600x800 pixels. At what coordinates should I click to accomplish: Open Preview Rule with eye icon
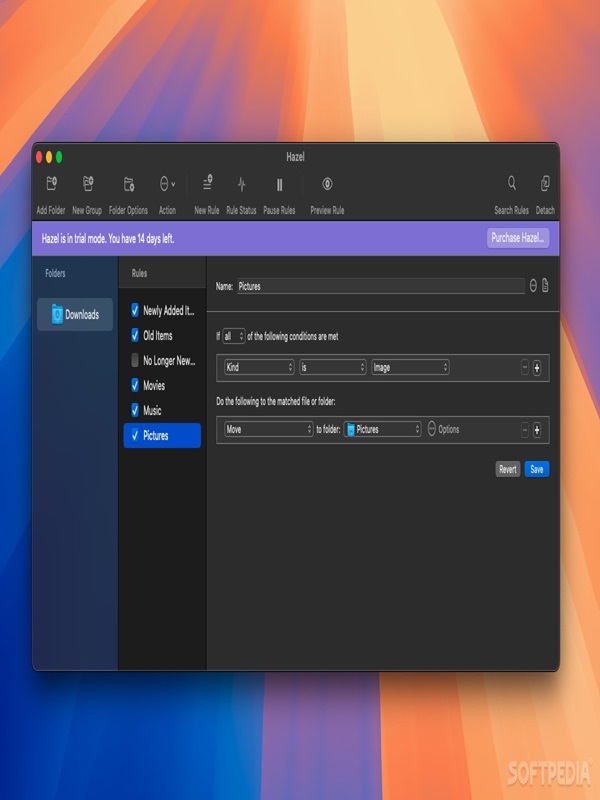pos(327,184)
